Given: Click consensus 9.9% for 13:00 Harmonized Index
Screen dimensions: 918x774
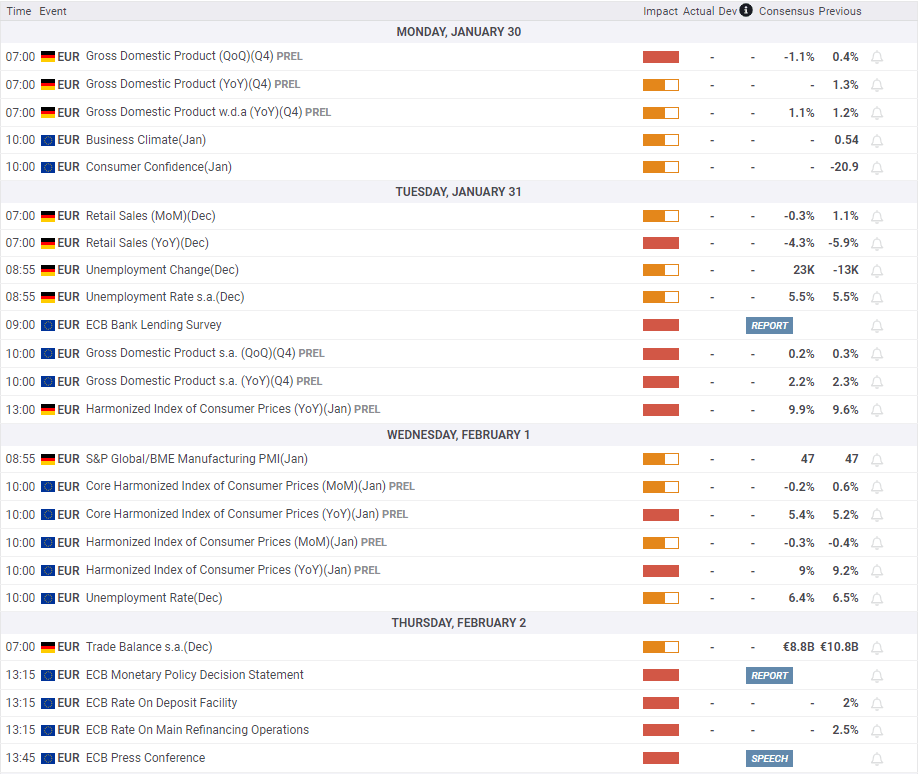Looking at the screenshot, I should (x=801, y=410).
